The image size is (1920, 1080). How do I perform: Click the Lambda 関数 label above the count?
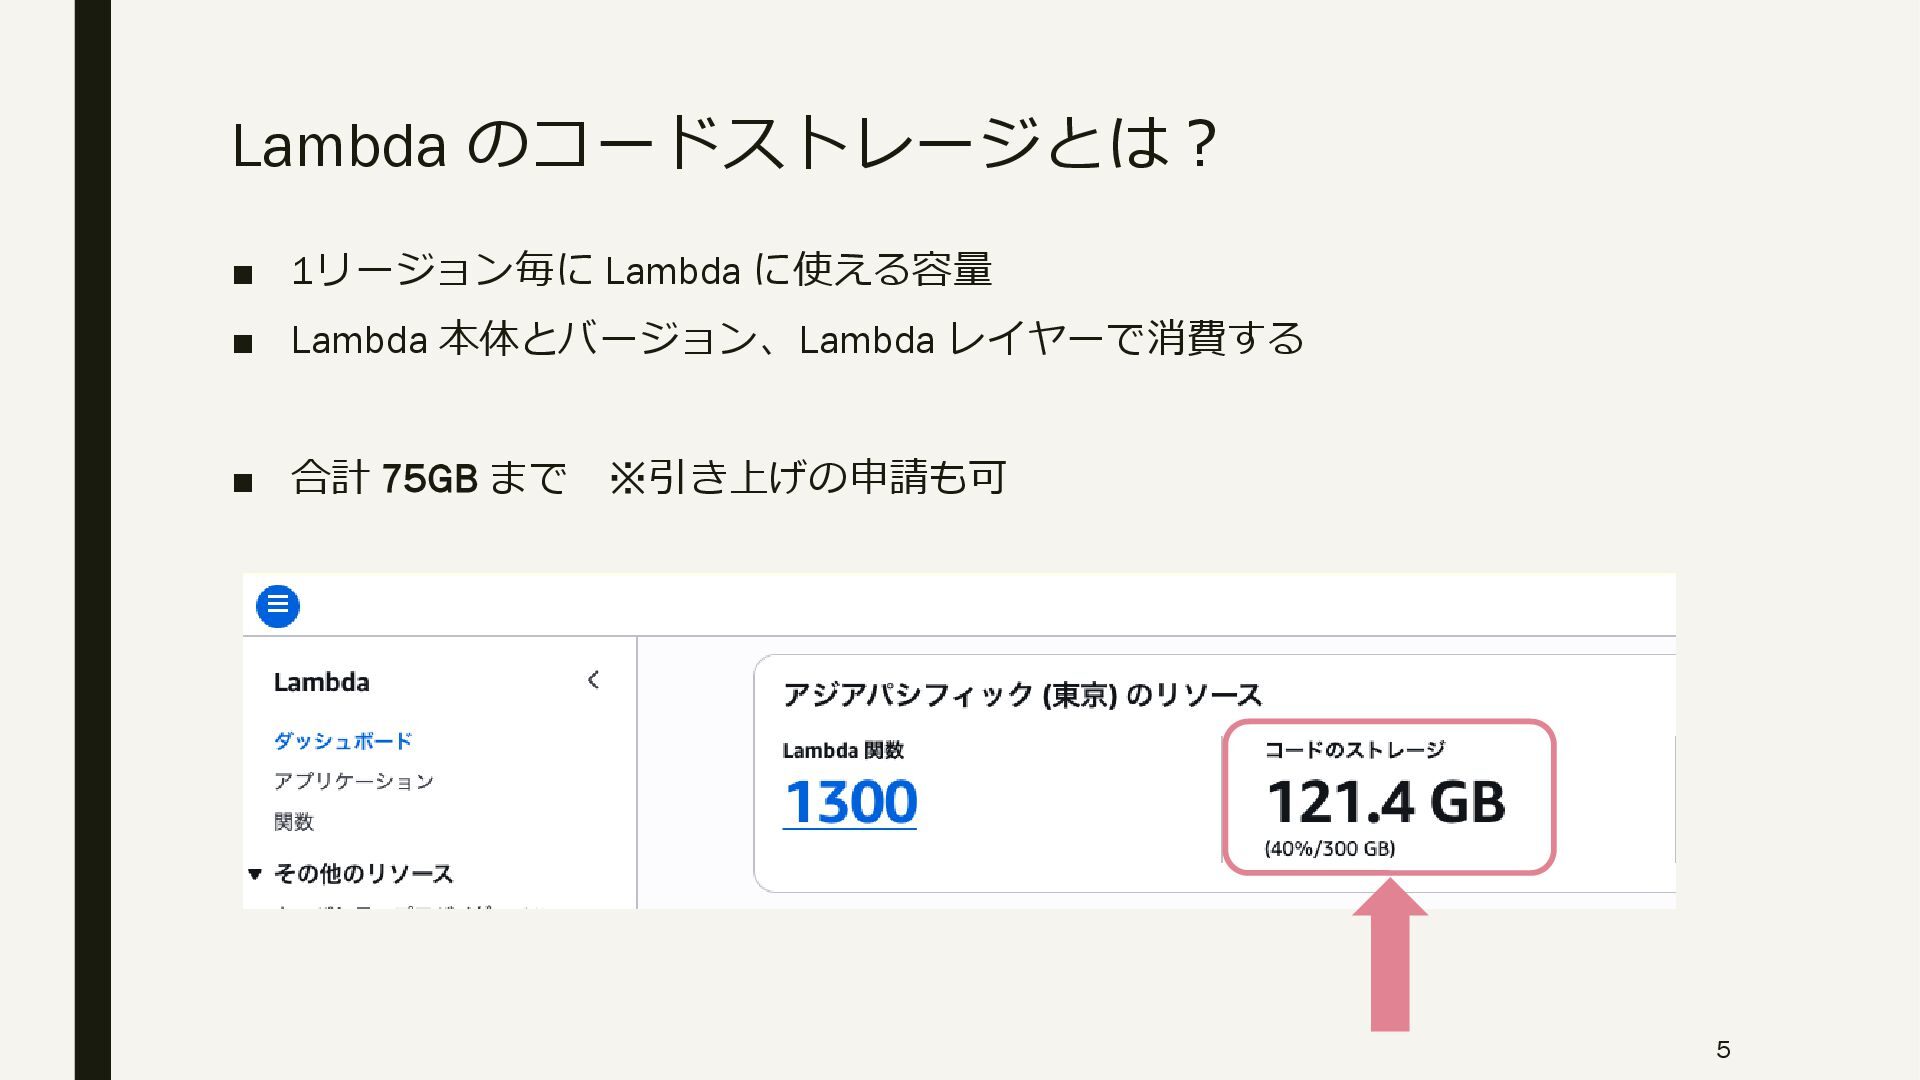843,751
